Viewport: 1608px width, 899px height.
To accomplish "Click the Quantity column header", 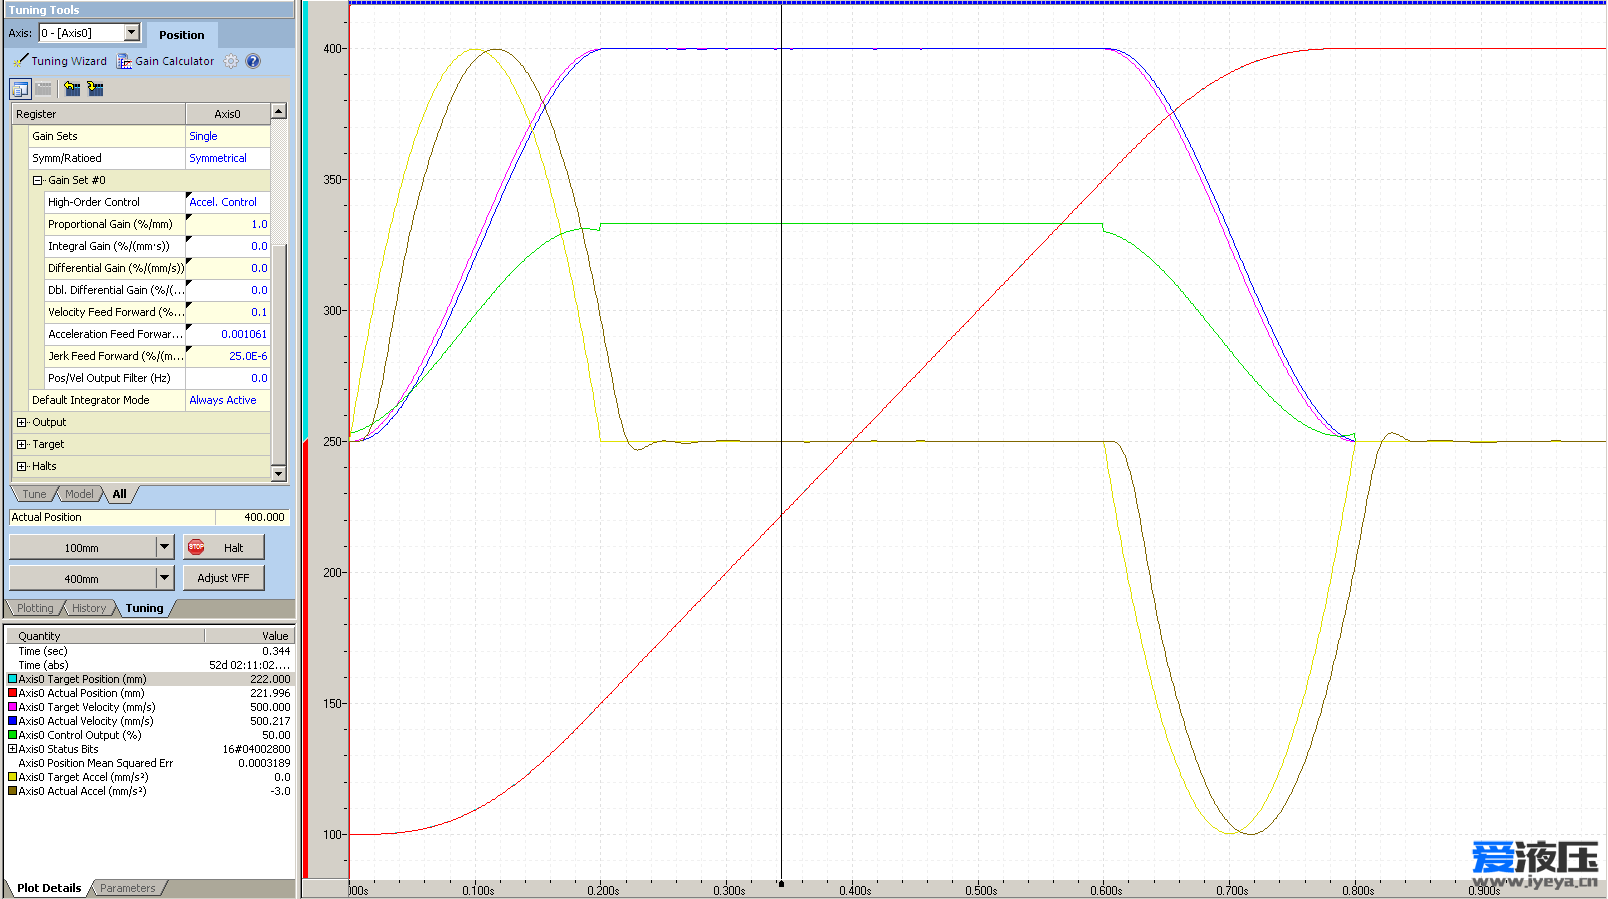I will (105, 636).
